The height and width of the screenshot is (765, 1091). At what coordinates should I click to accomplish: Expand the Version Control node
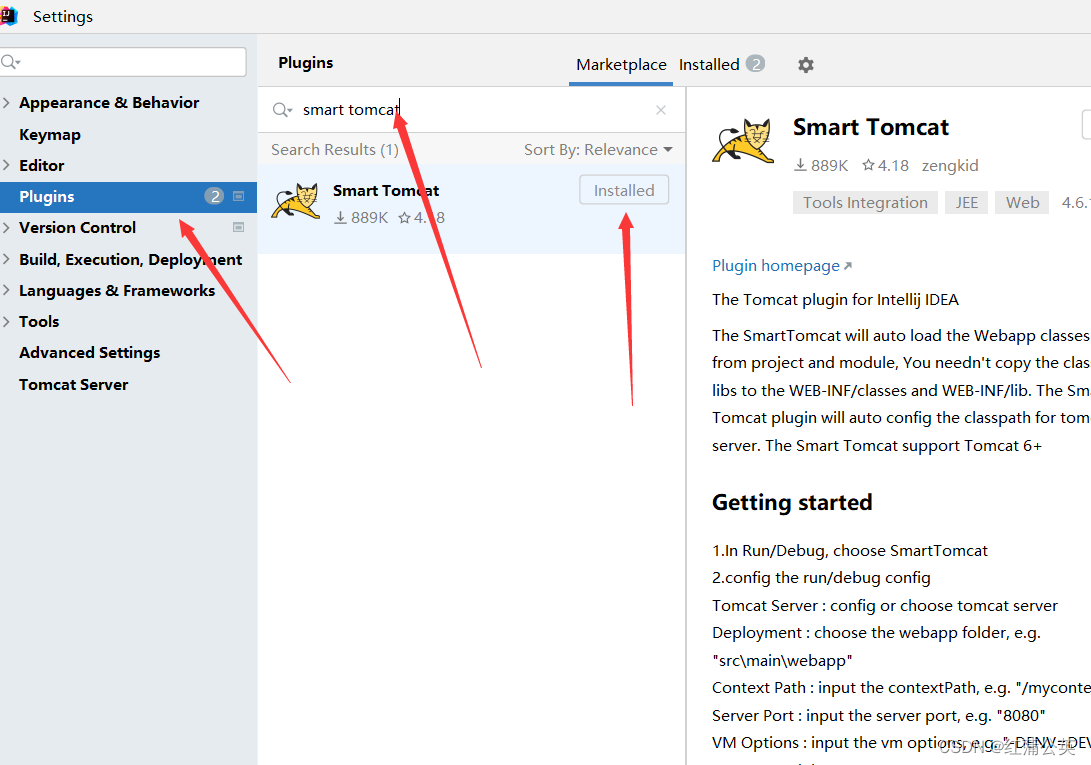pos(6,228)
